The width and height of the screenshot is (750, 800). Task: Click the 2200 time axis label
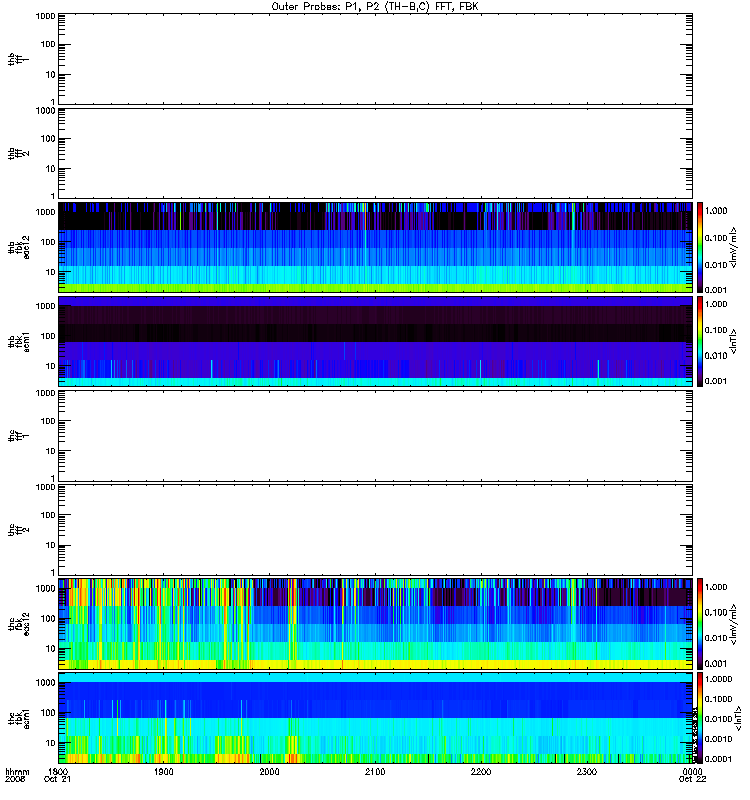coord(481,771)
